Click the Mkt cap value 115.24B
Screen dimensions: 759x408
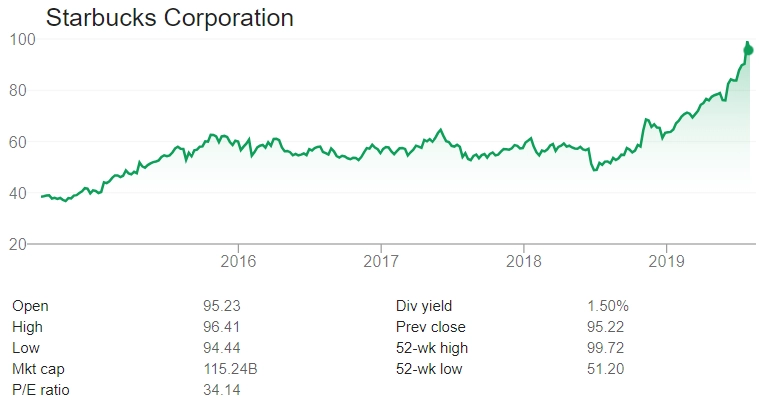click(230, 369)
